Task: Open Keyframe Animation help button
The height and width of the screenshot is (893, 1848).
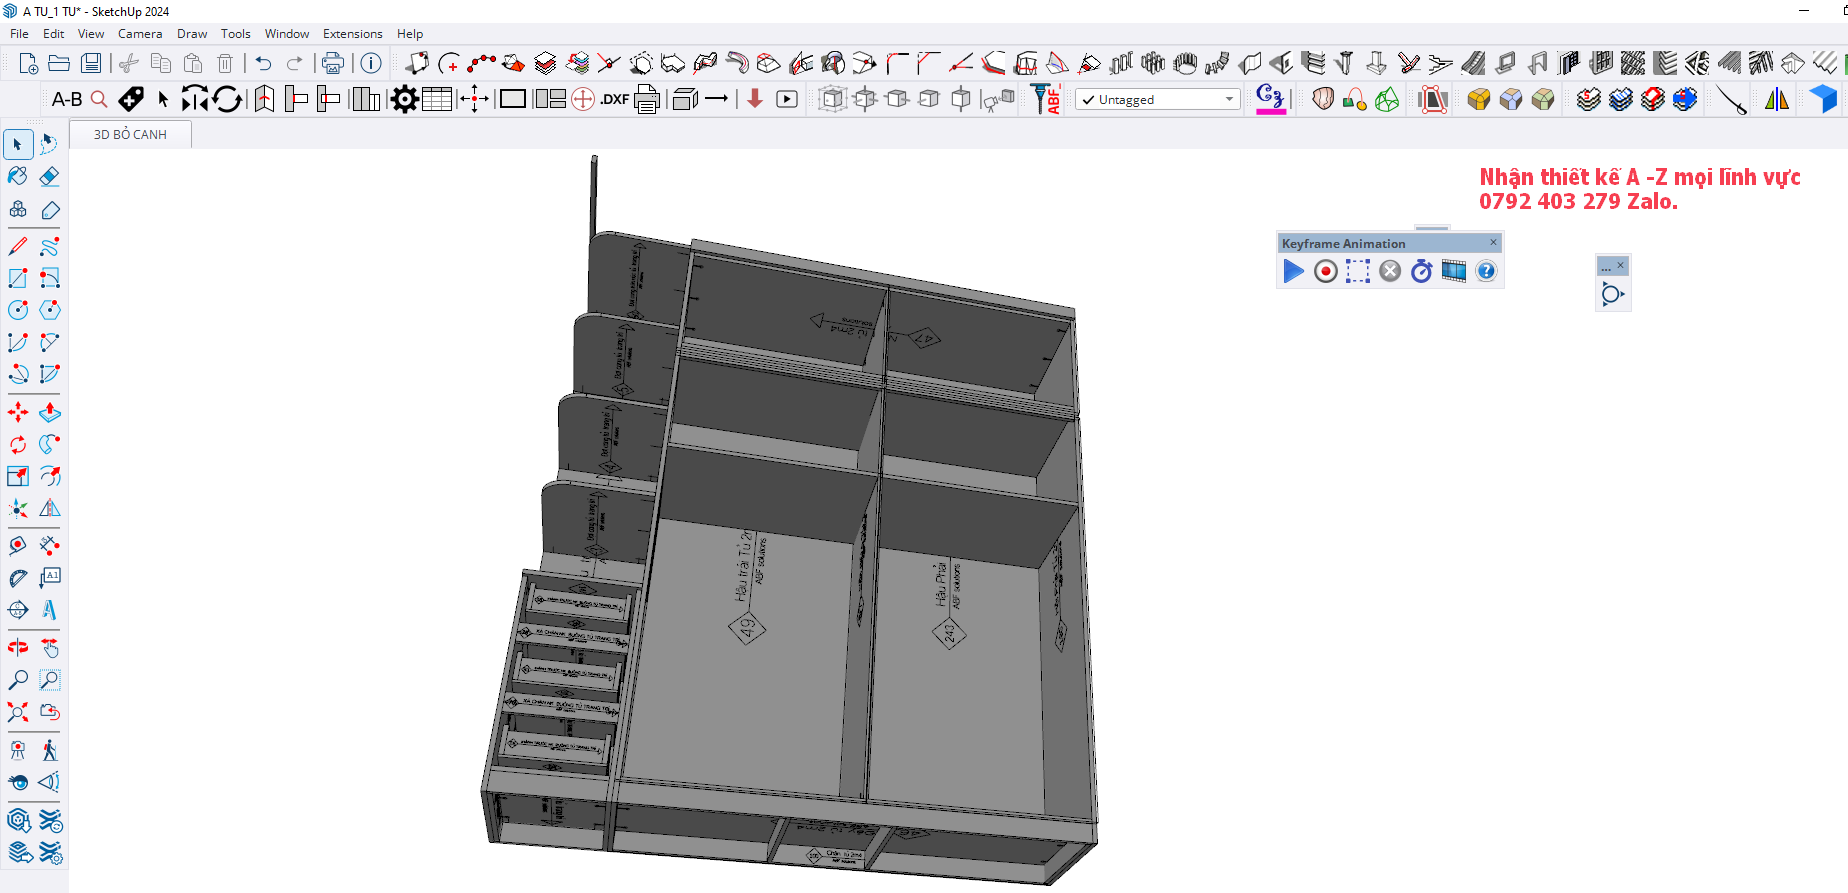Action: (x=1486, y=271)
